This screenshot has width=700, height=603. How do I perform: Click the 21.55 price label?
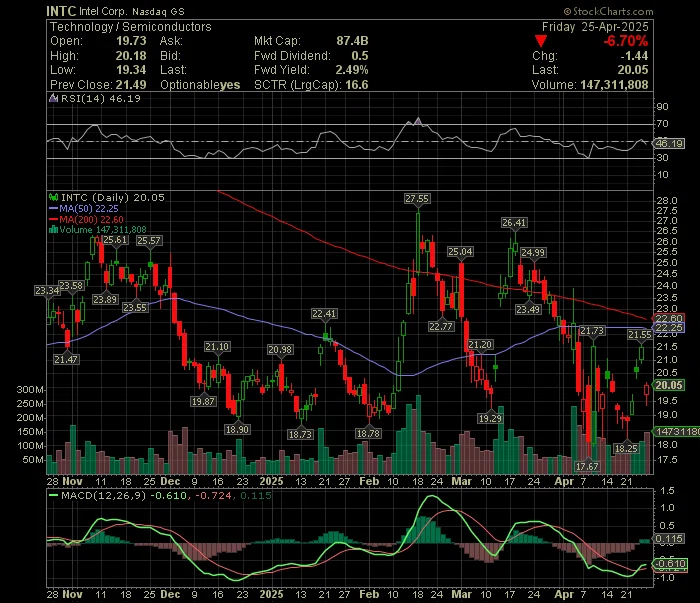point(640,335)
